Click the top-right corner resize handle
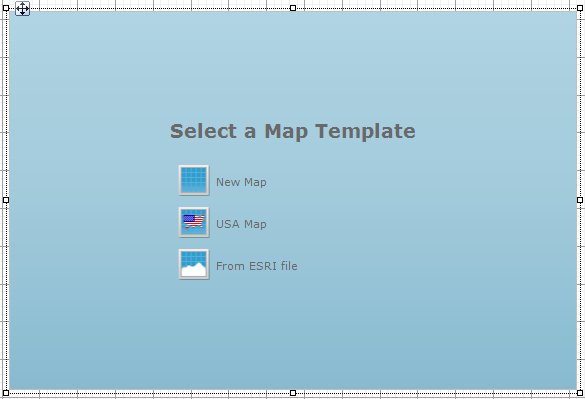The width and height of the screenshot is (585, 399). tap(580, 8)
